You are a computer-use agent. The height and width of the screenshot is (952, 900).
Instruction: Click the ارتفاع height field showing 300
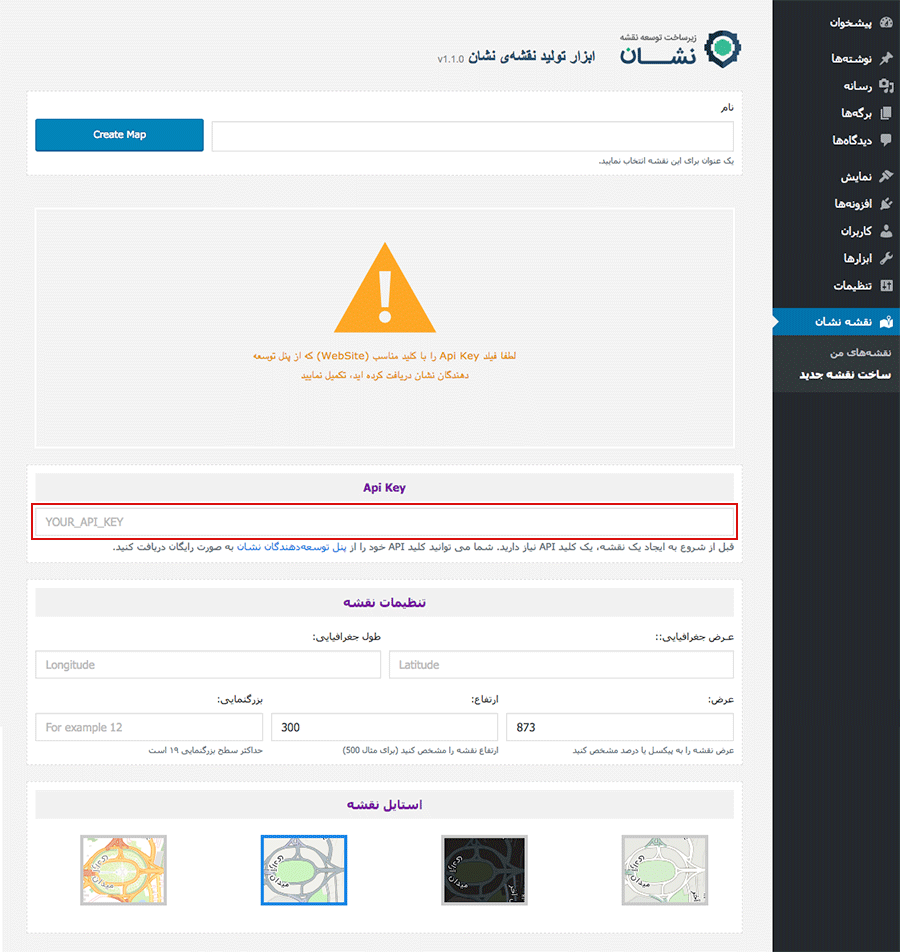pyautogui.click(x=384, y=727)
